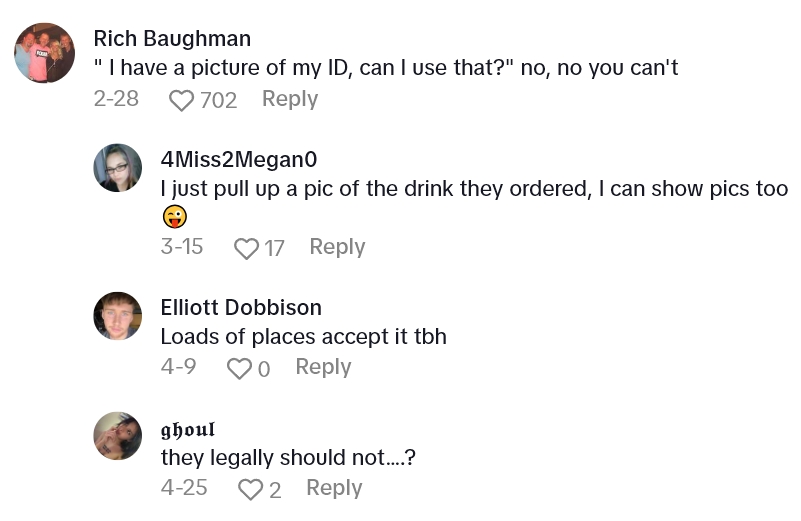Reply to Elliott Dobbison's comment
801x521 pixels.
[x=323, y=367]
